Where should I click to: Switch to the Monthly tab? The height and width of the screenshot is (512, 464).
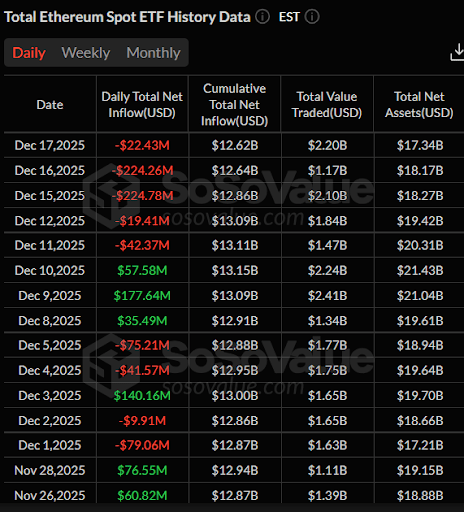click(x=153, y=53)
